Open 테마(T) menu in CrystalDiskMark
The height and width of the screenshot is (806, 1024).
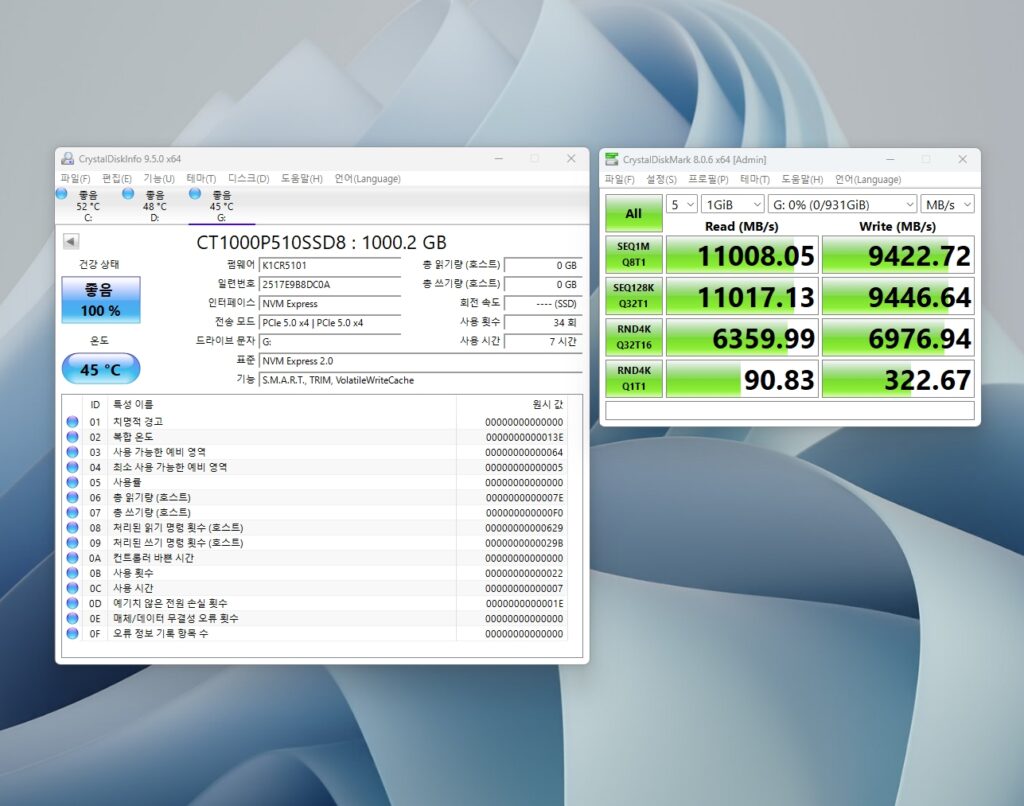[755, 179]
